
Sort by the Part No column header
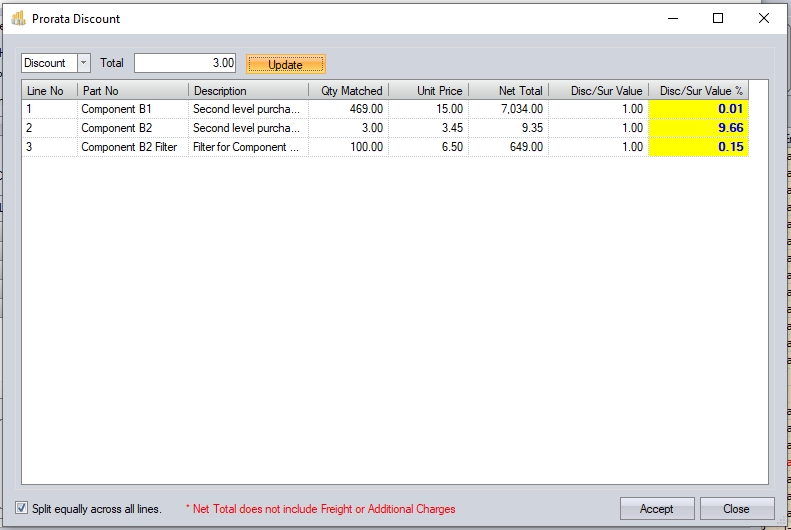click(x=132, y=91)
